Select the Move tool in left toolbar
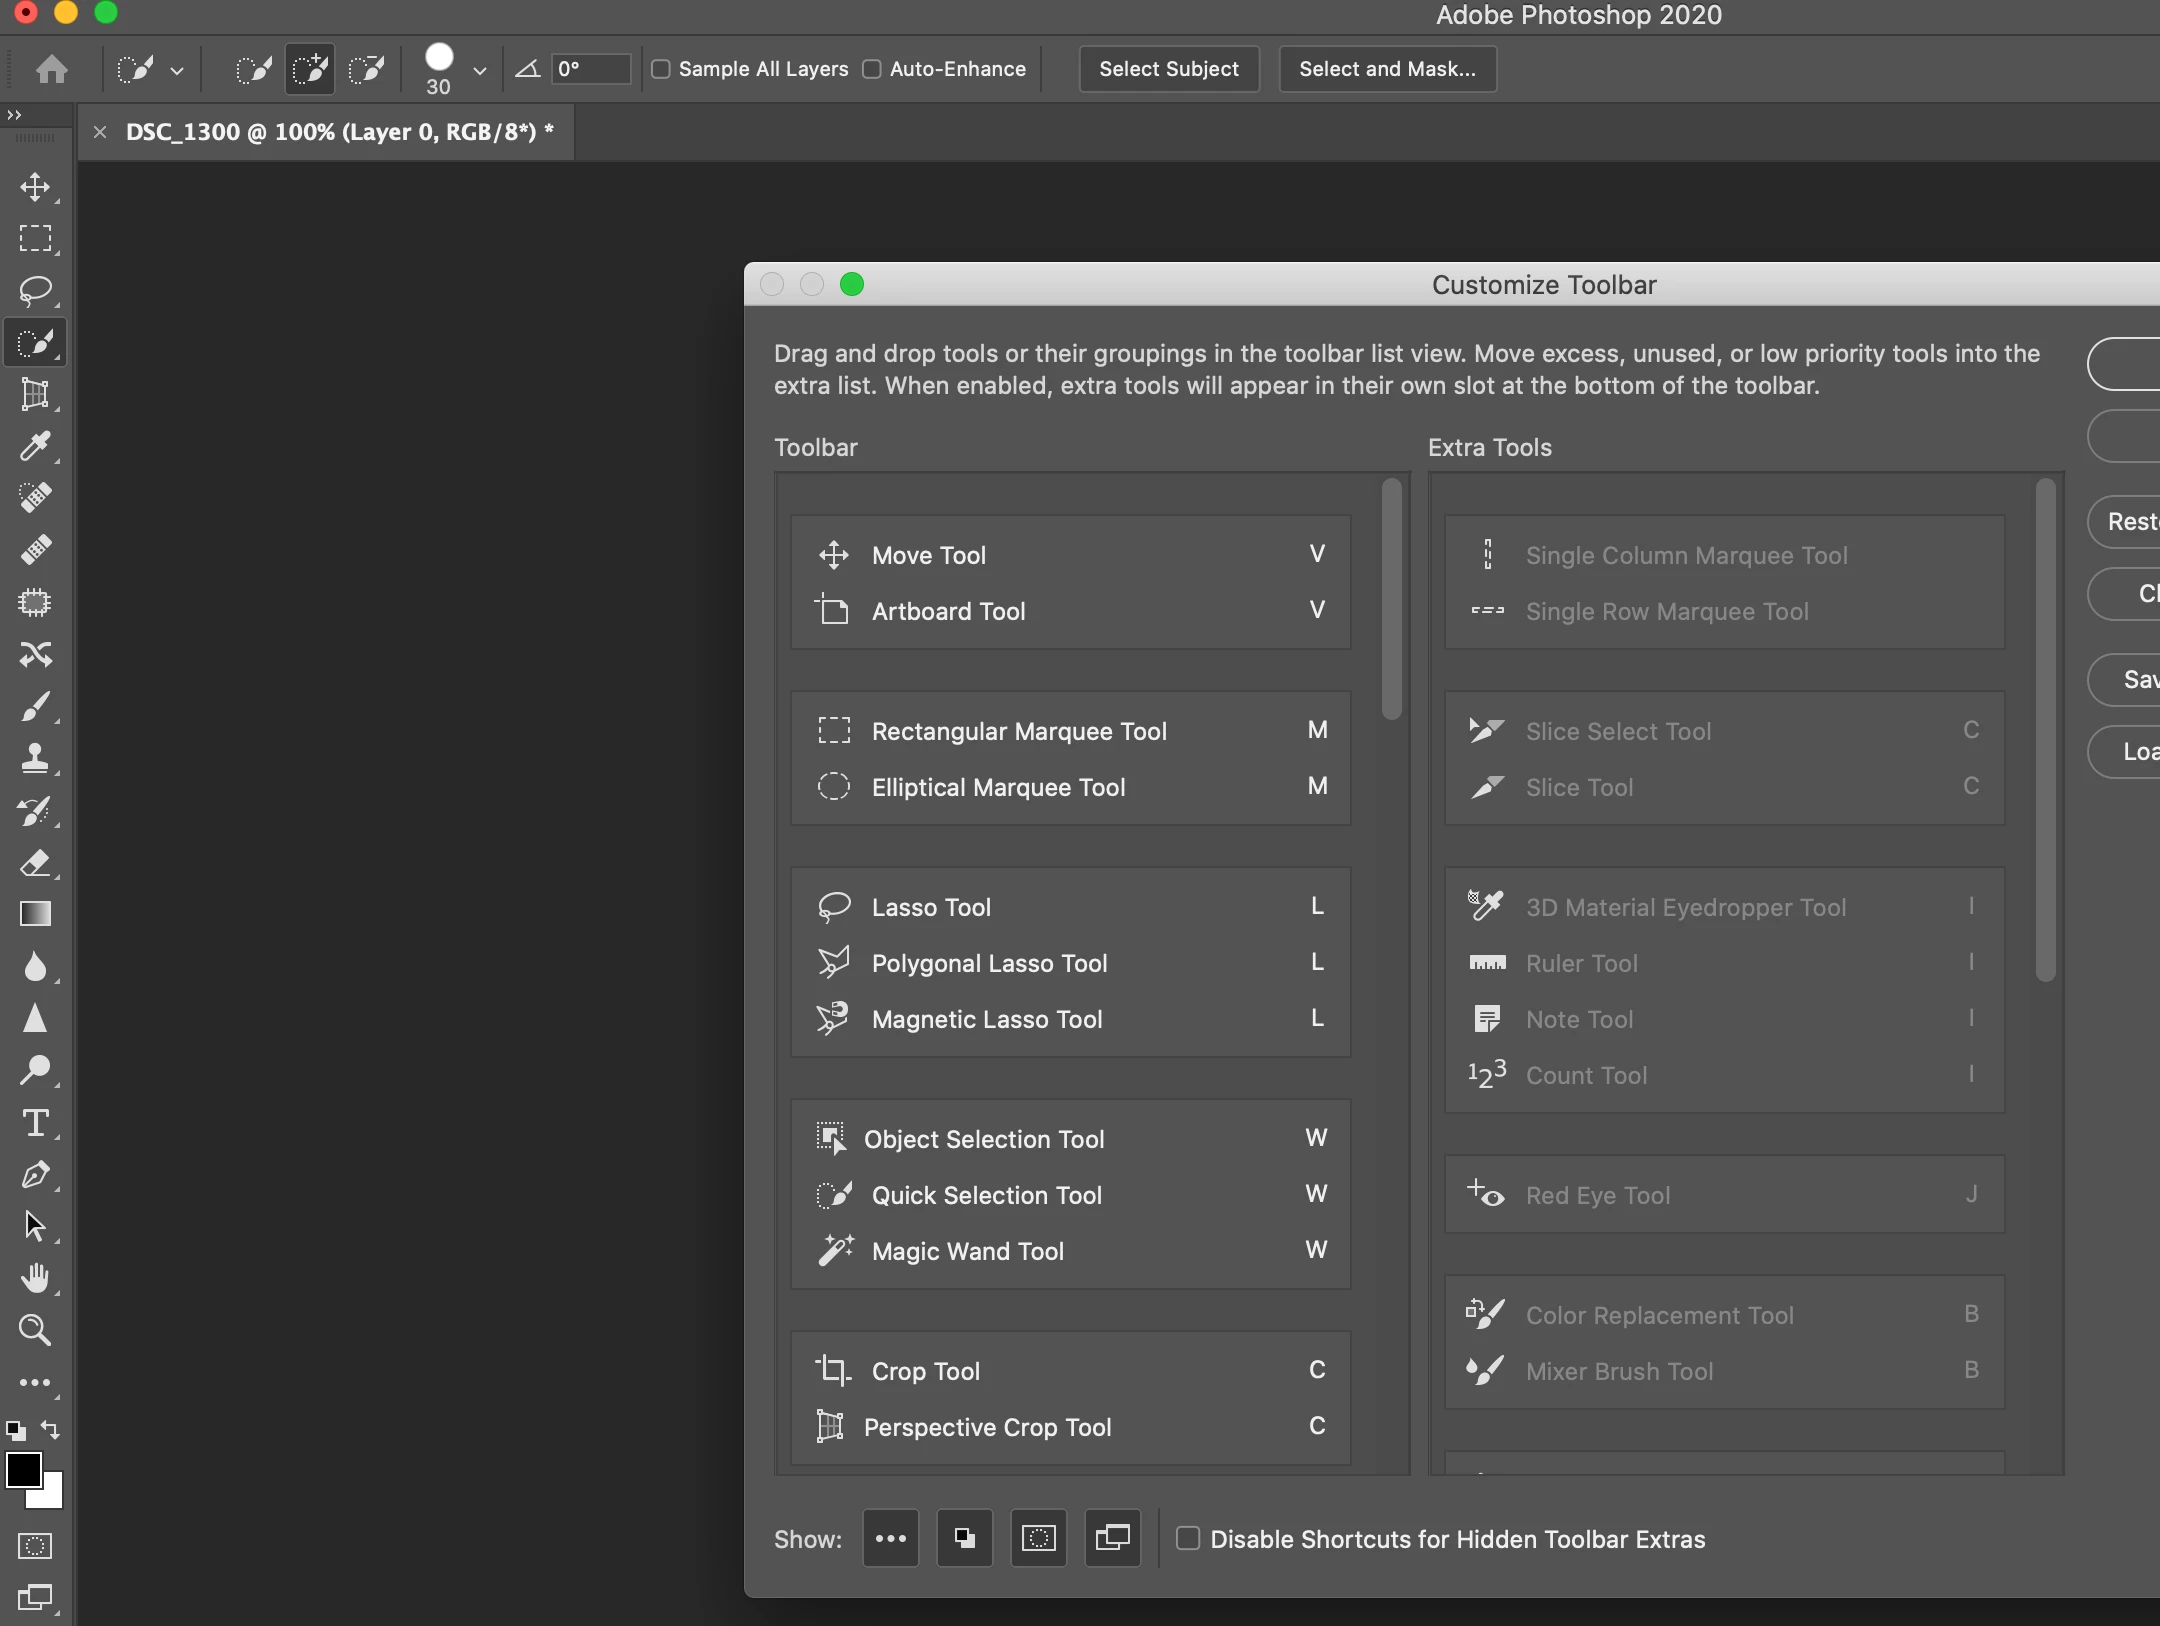Image resolution: width=2160 pixels, height=1626 pixels. (x=35, y=187)
